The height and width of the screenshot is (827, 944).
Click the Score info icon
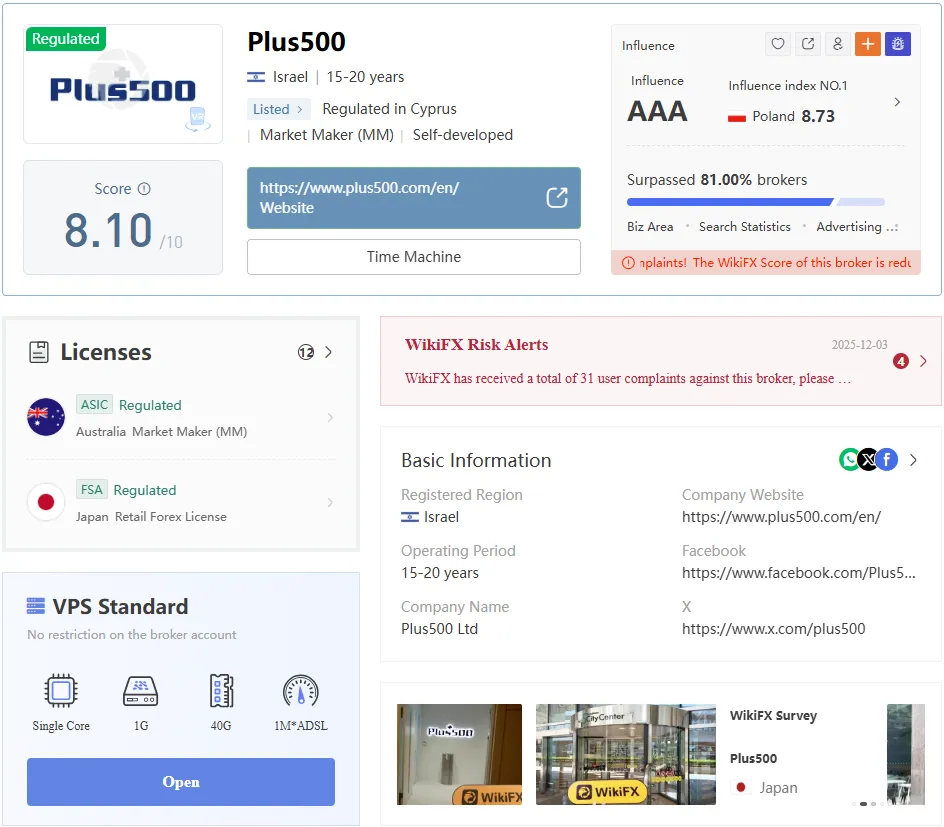click(144, 189)
